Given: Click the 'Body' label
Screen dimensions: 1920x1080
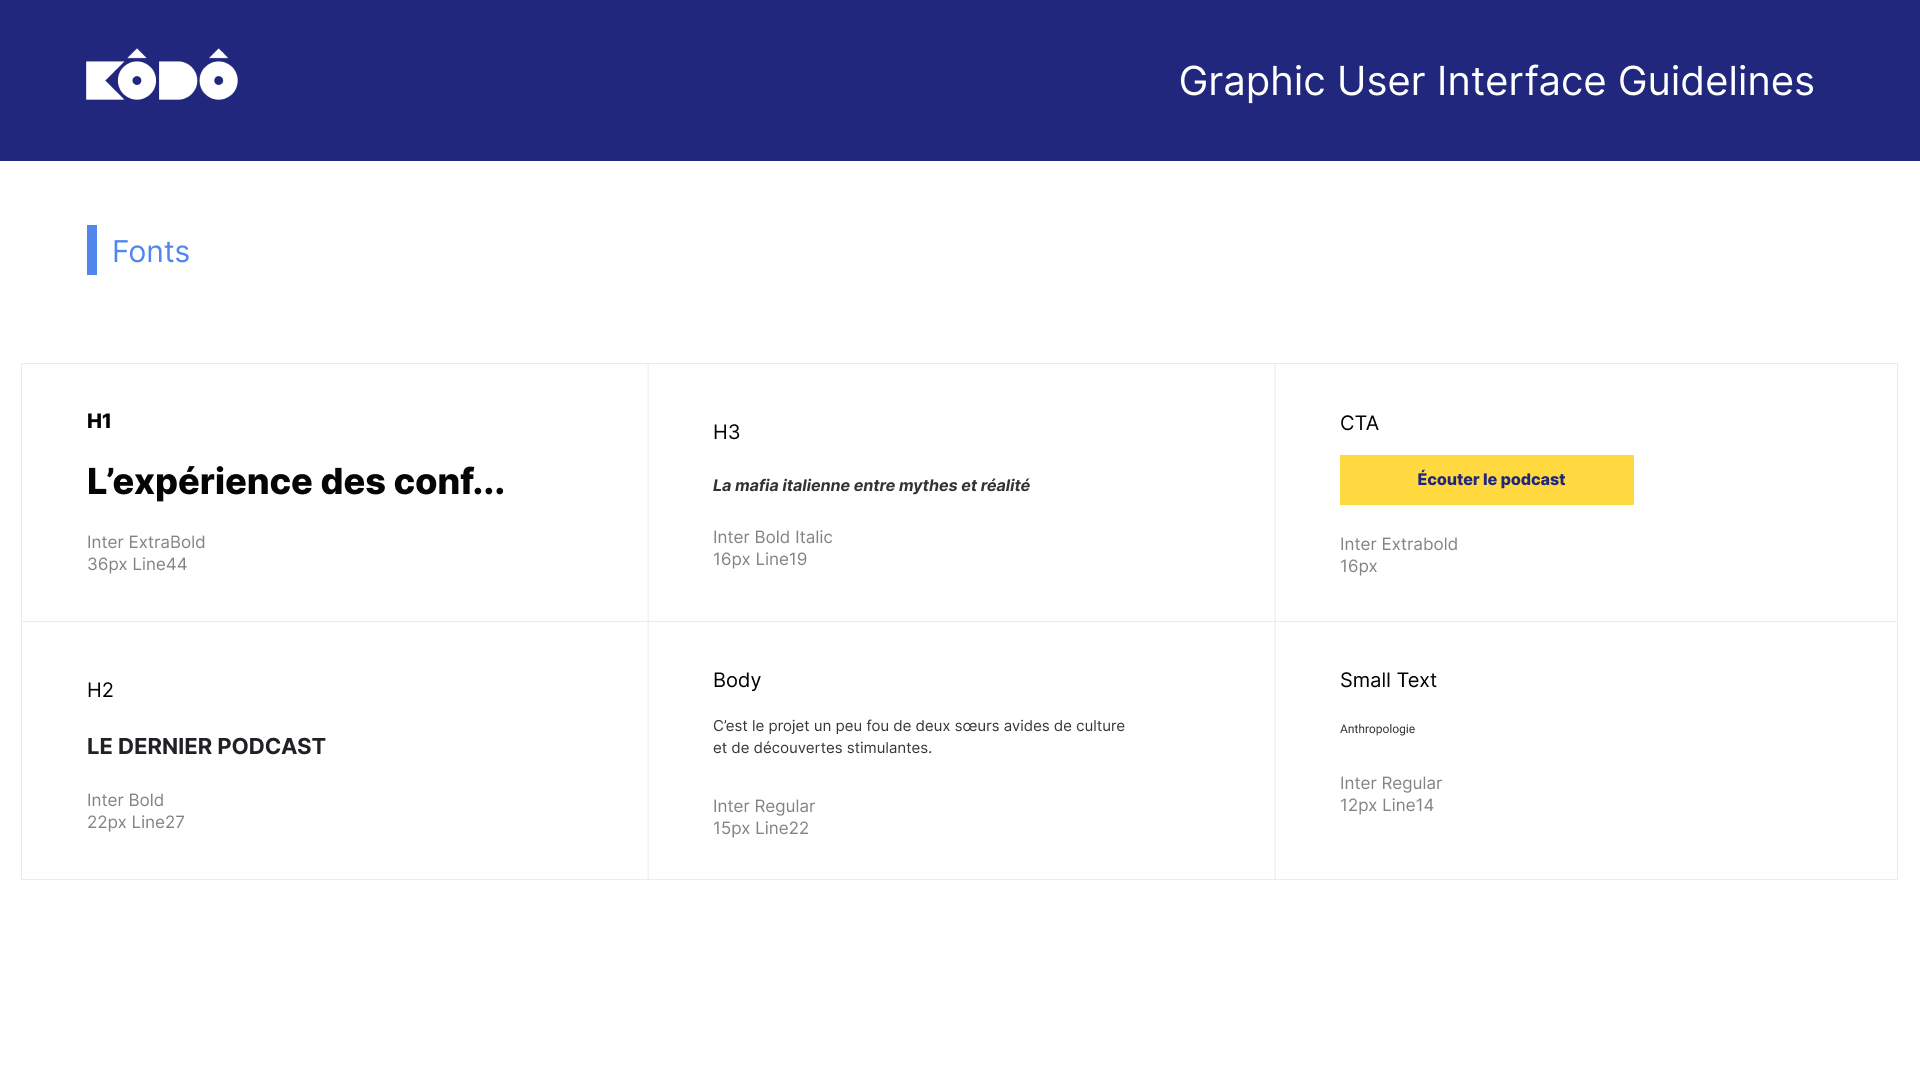Looking at the screenshot, I should point(737,680).
